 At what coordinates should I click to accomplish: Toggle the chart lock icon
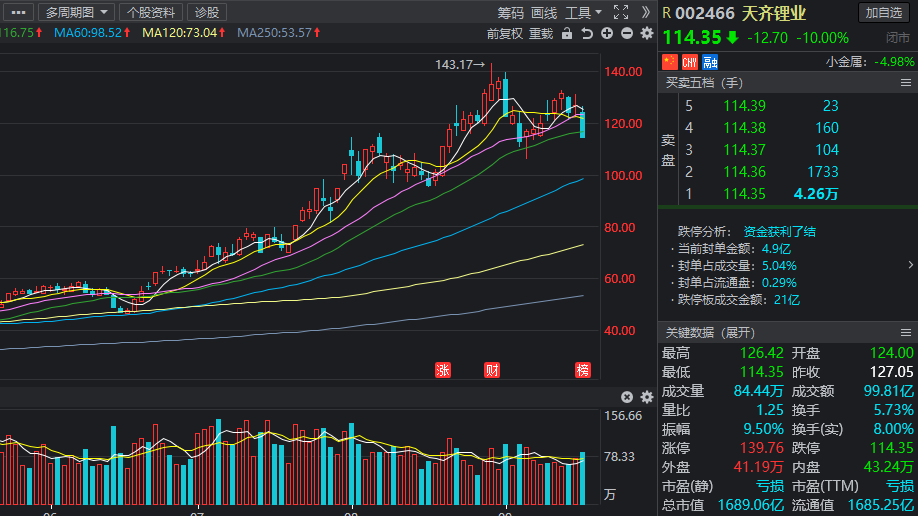tap(567, 33)
